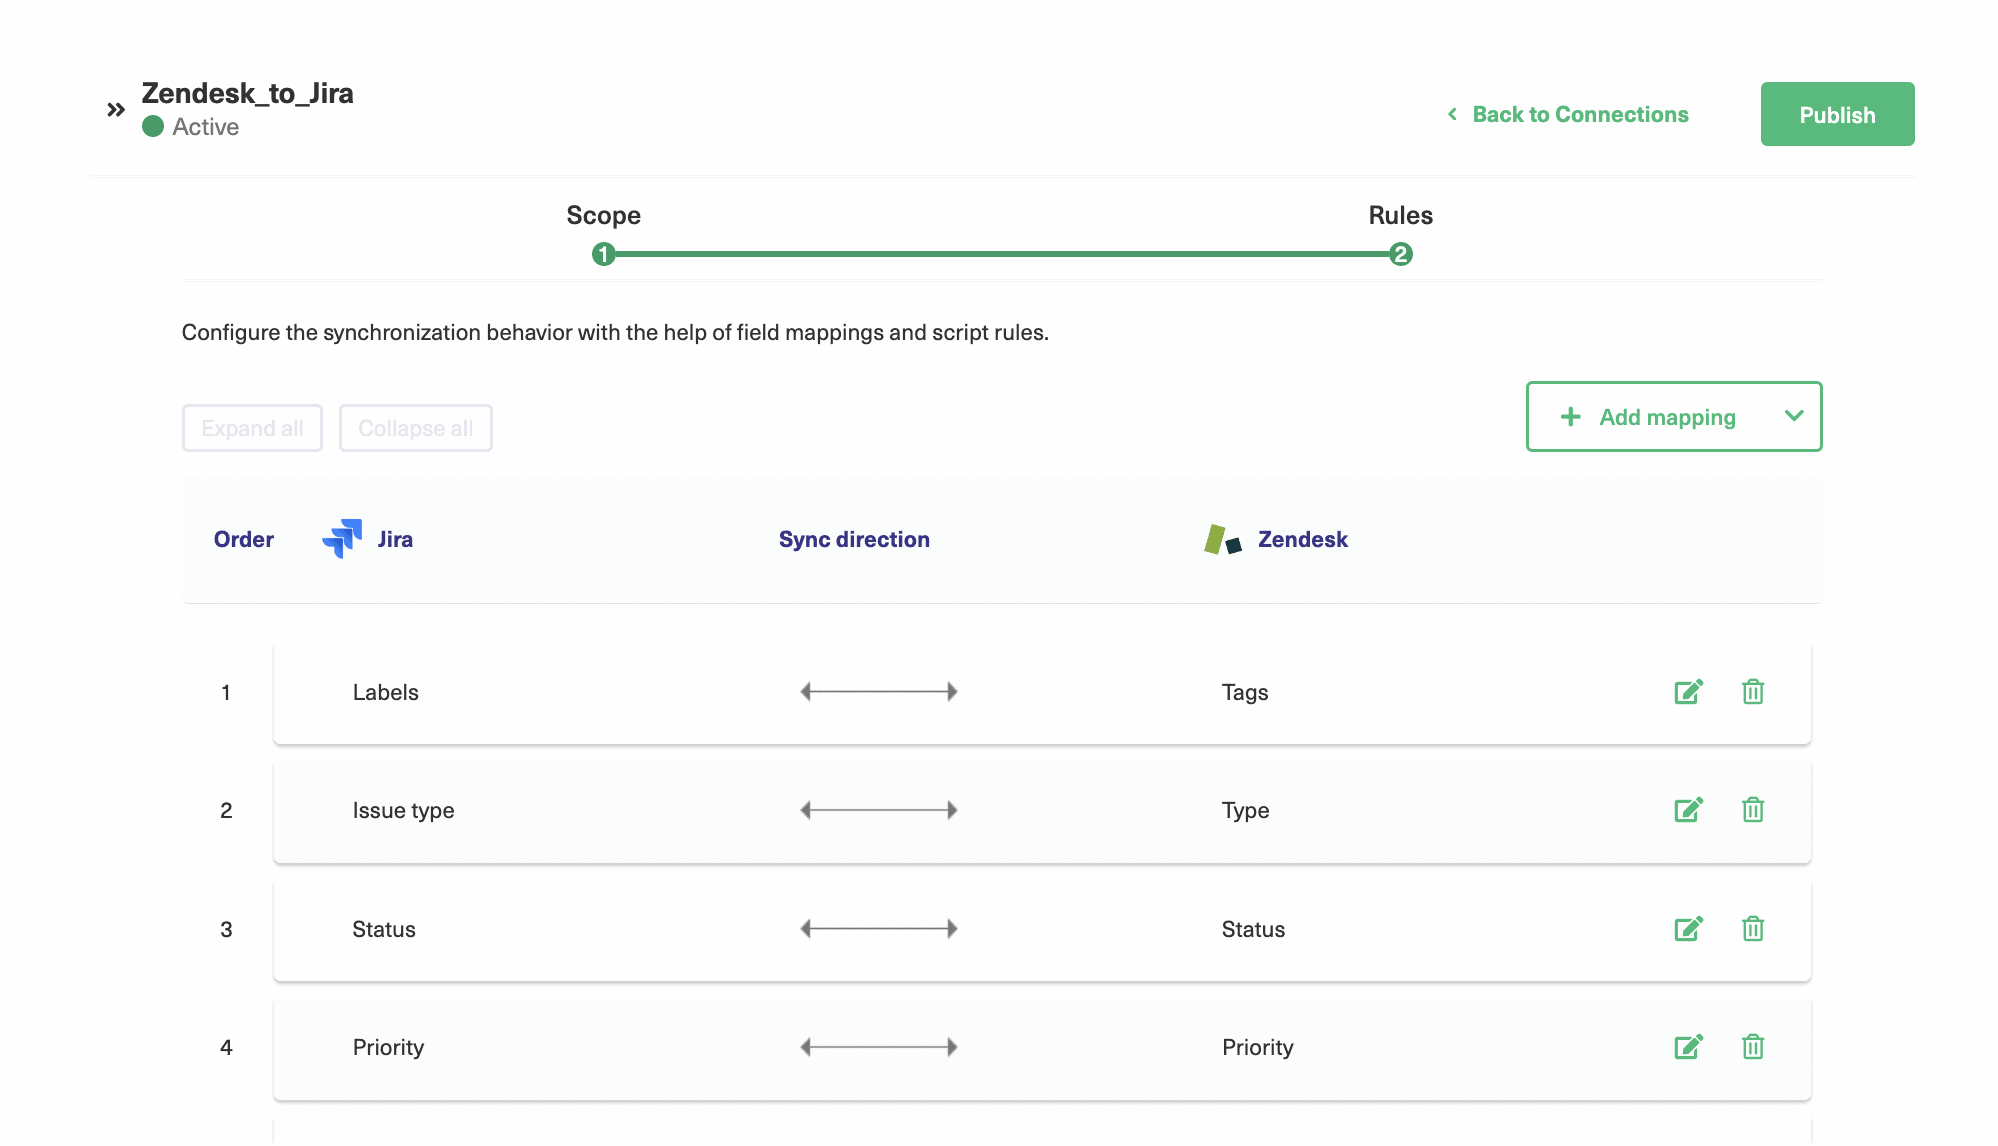The height and width of the screenshot is (1146, 1998).
Task: Expand the sidebar with the double-chevron
Action: click(114, 109)
